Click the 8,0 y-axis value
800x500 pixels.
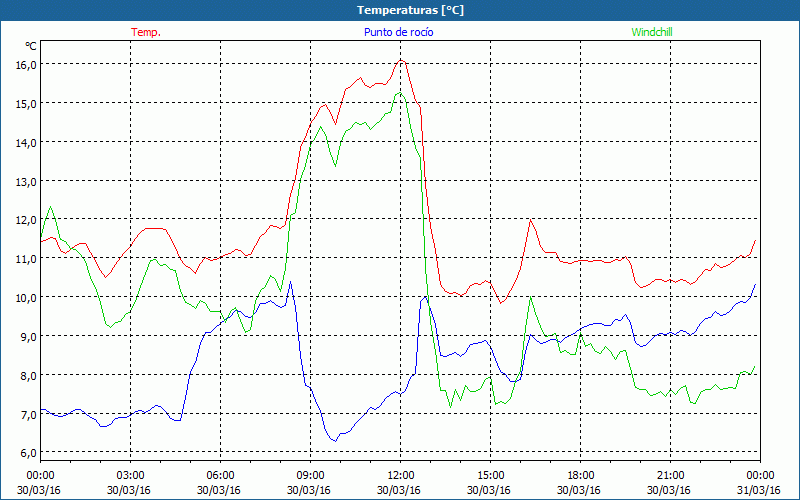point(28,376)
